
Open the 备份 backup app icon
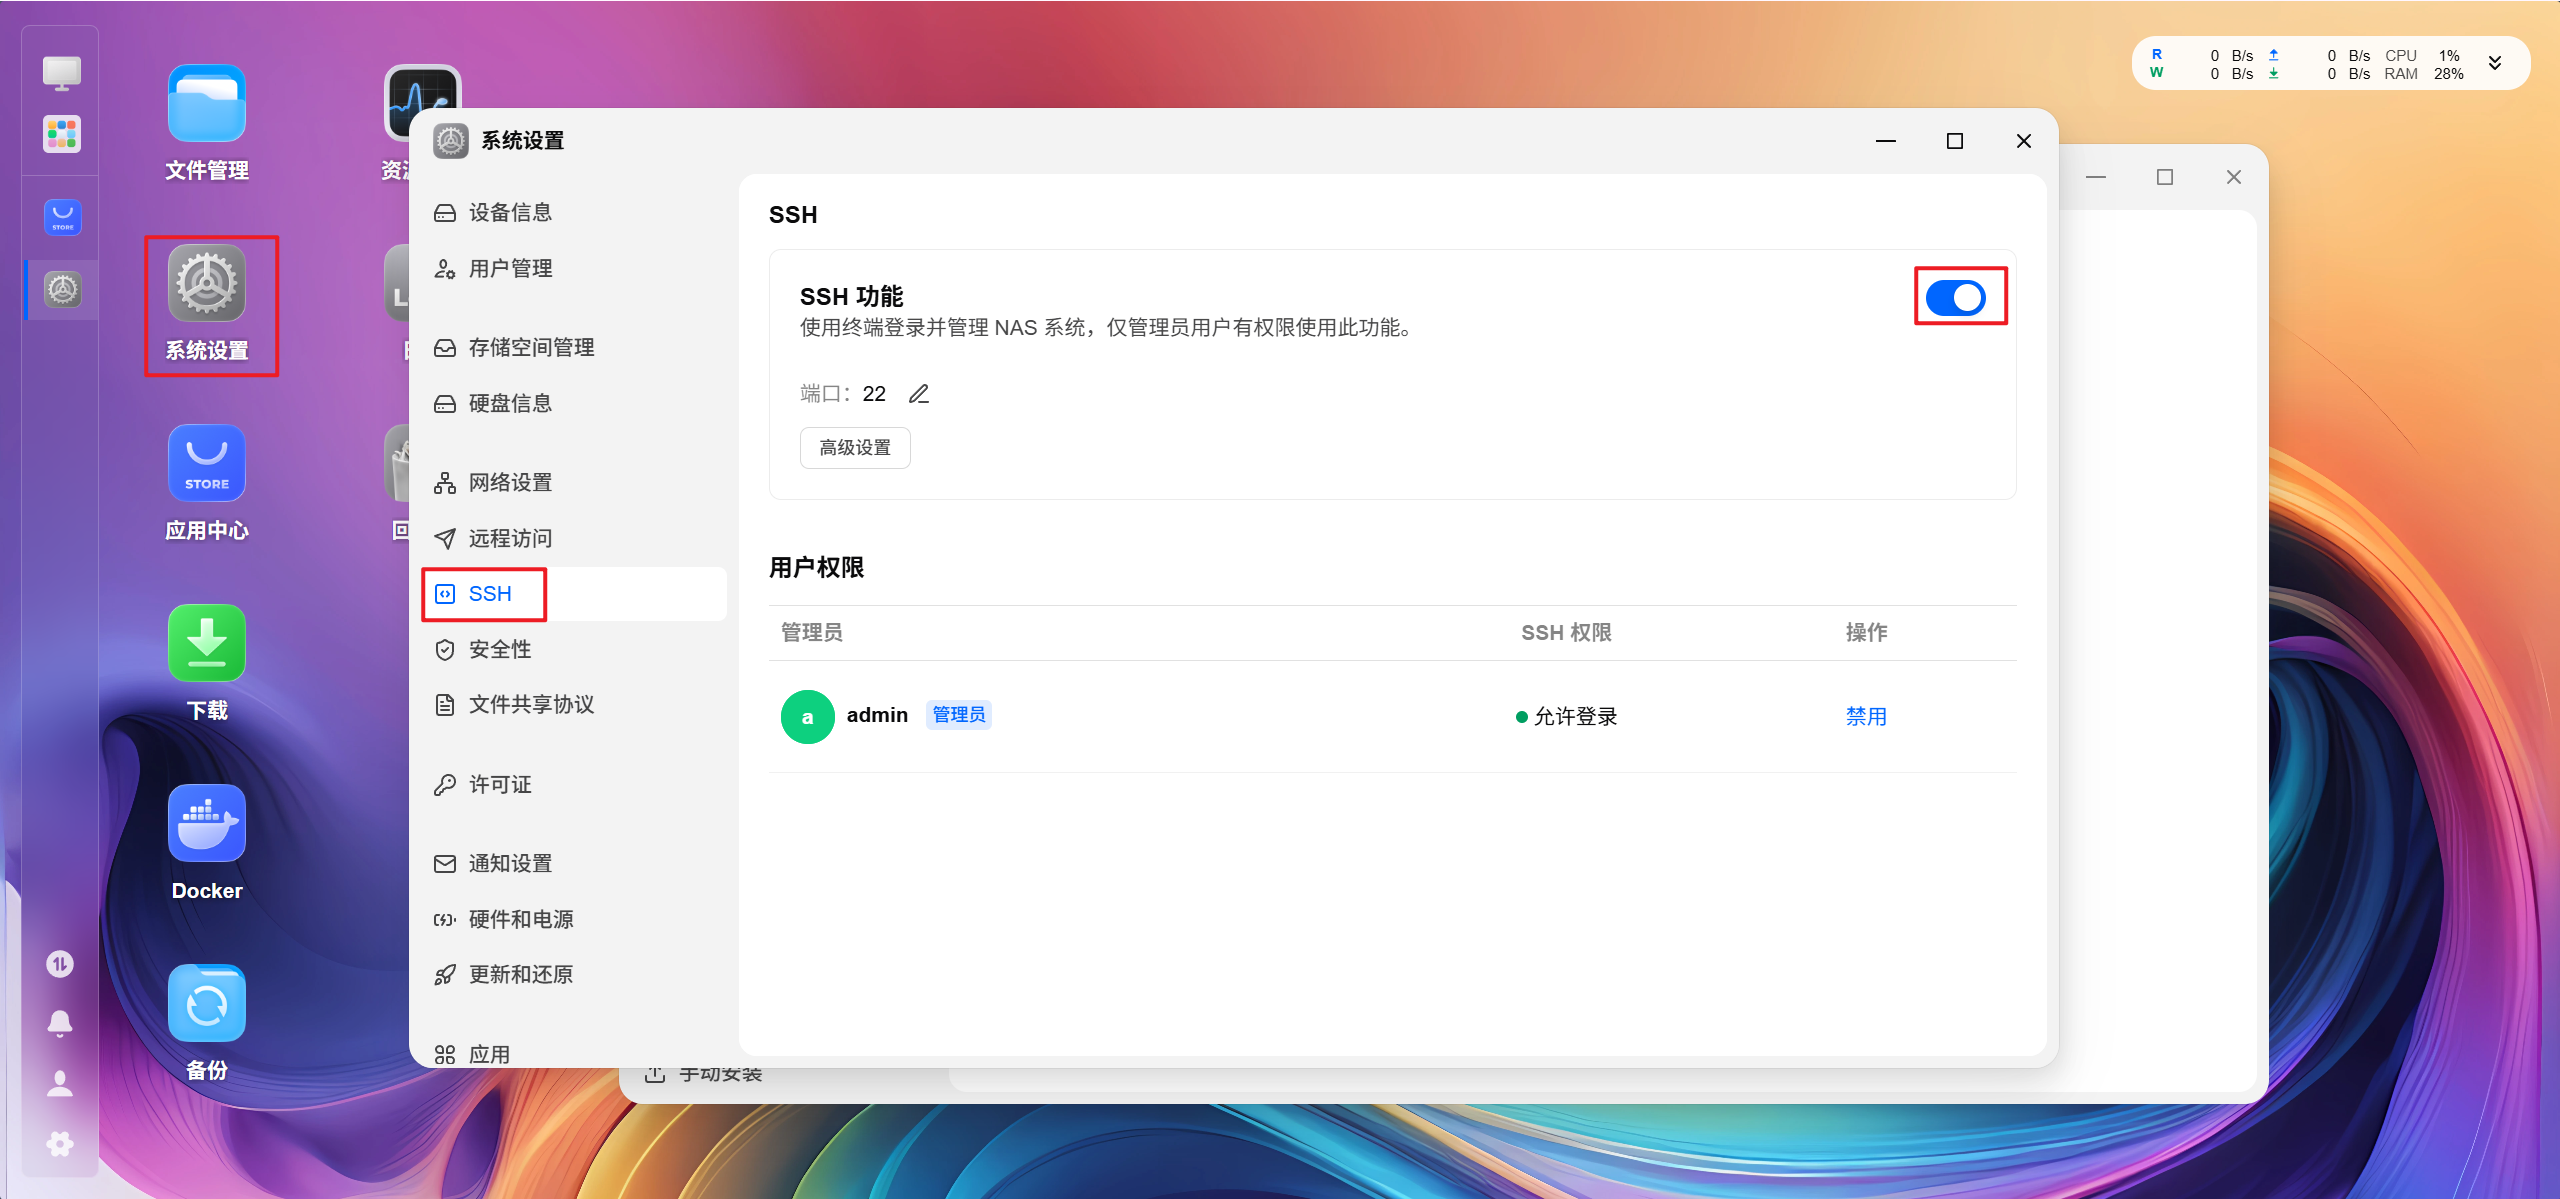click(207, 1004)
